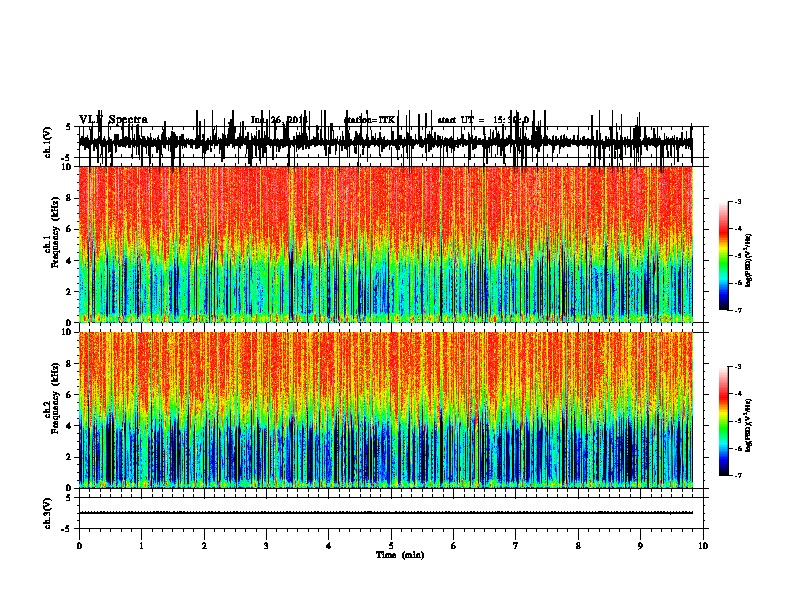Click the '-4' tick on ch.2 colorbar

[x=738, y=394]
